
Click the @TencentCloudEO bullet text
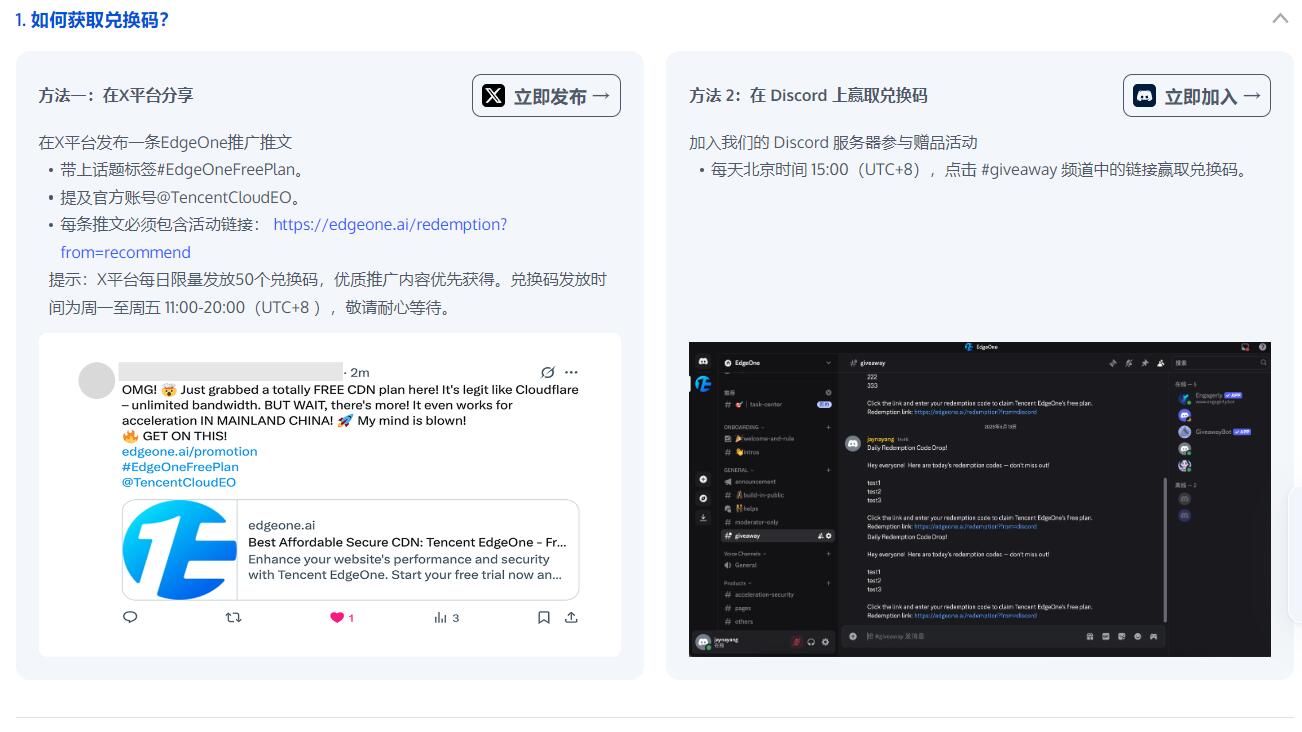click(x=180, y=197)
